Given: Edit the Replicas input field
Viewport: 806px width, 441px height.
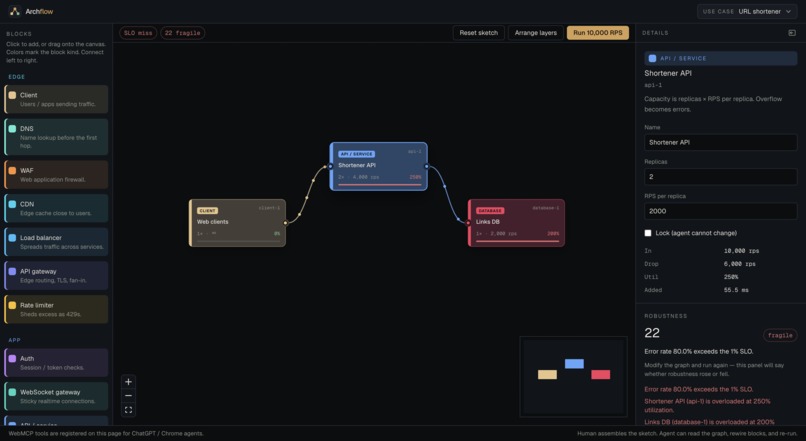Looking at the screenshot, I should [720, 177].
